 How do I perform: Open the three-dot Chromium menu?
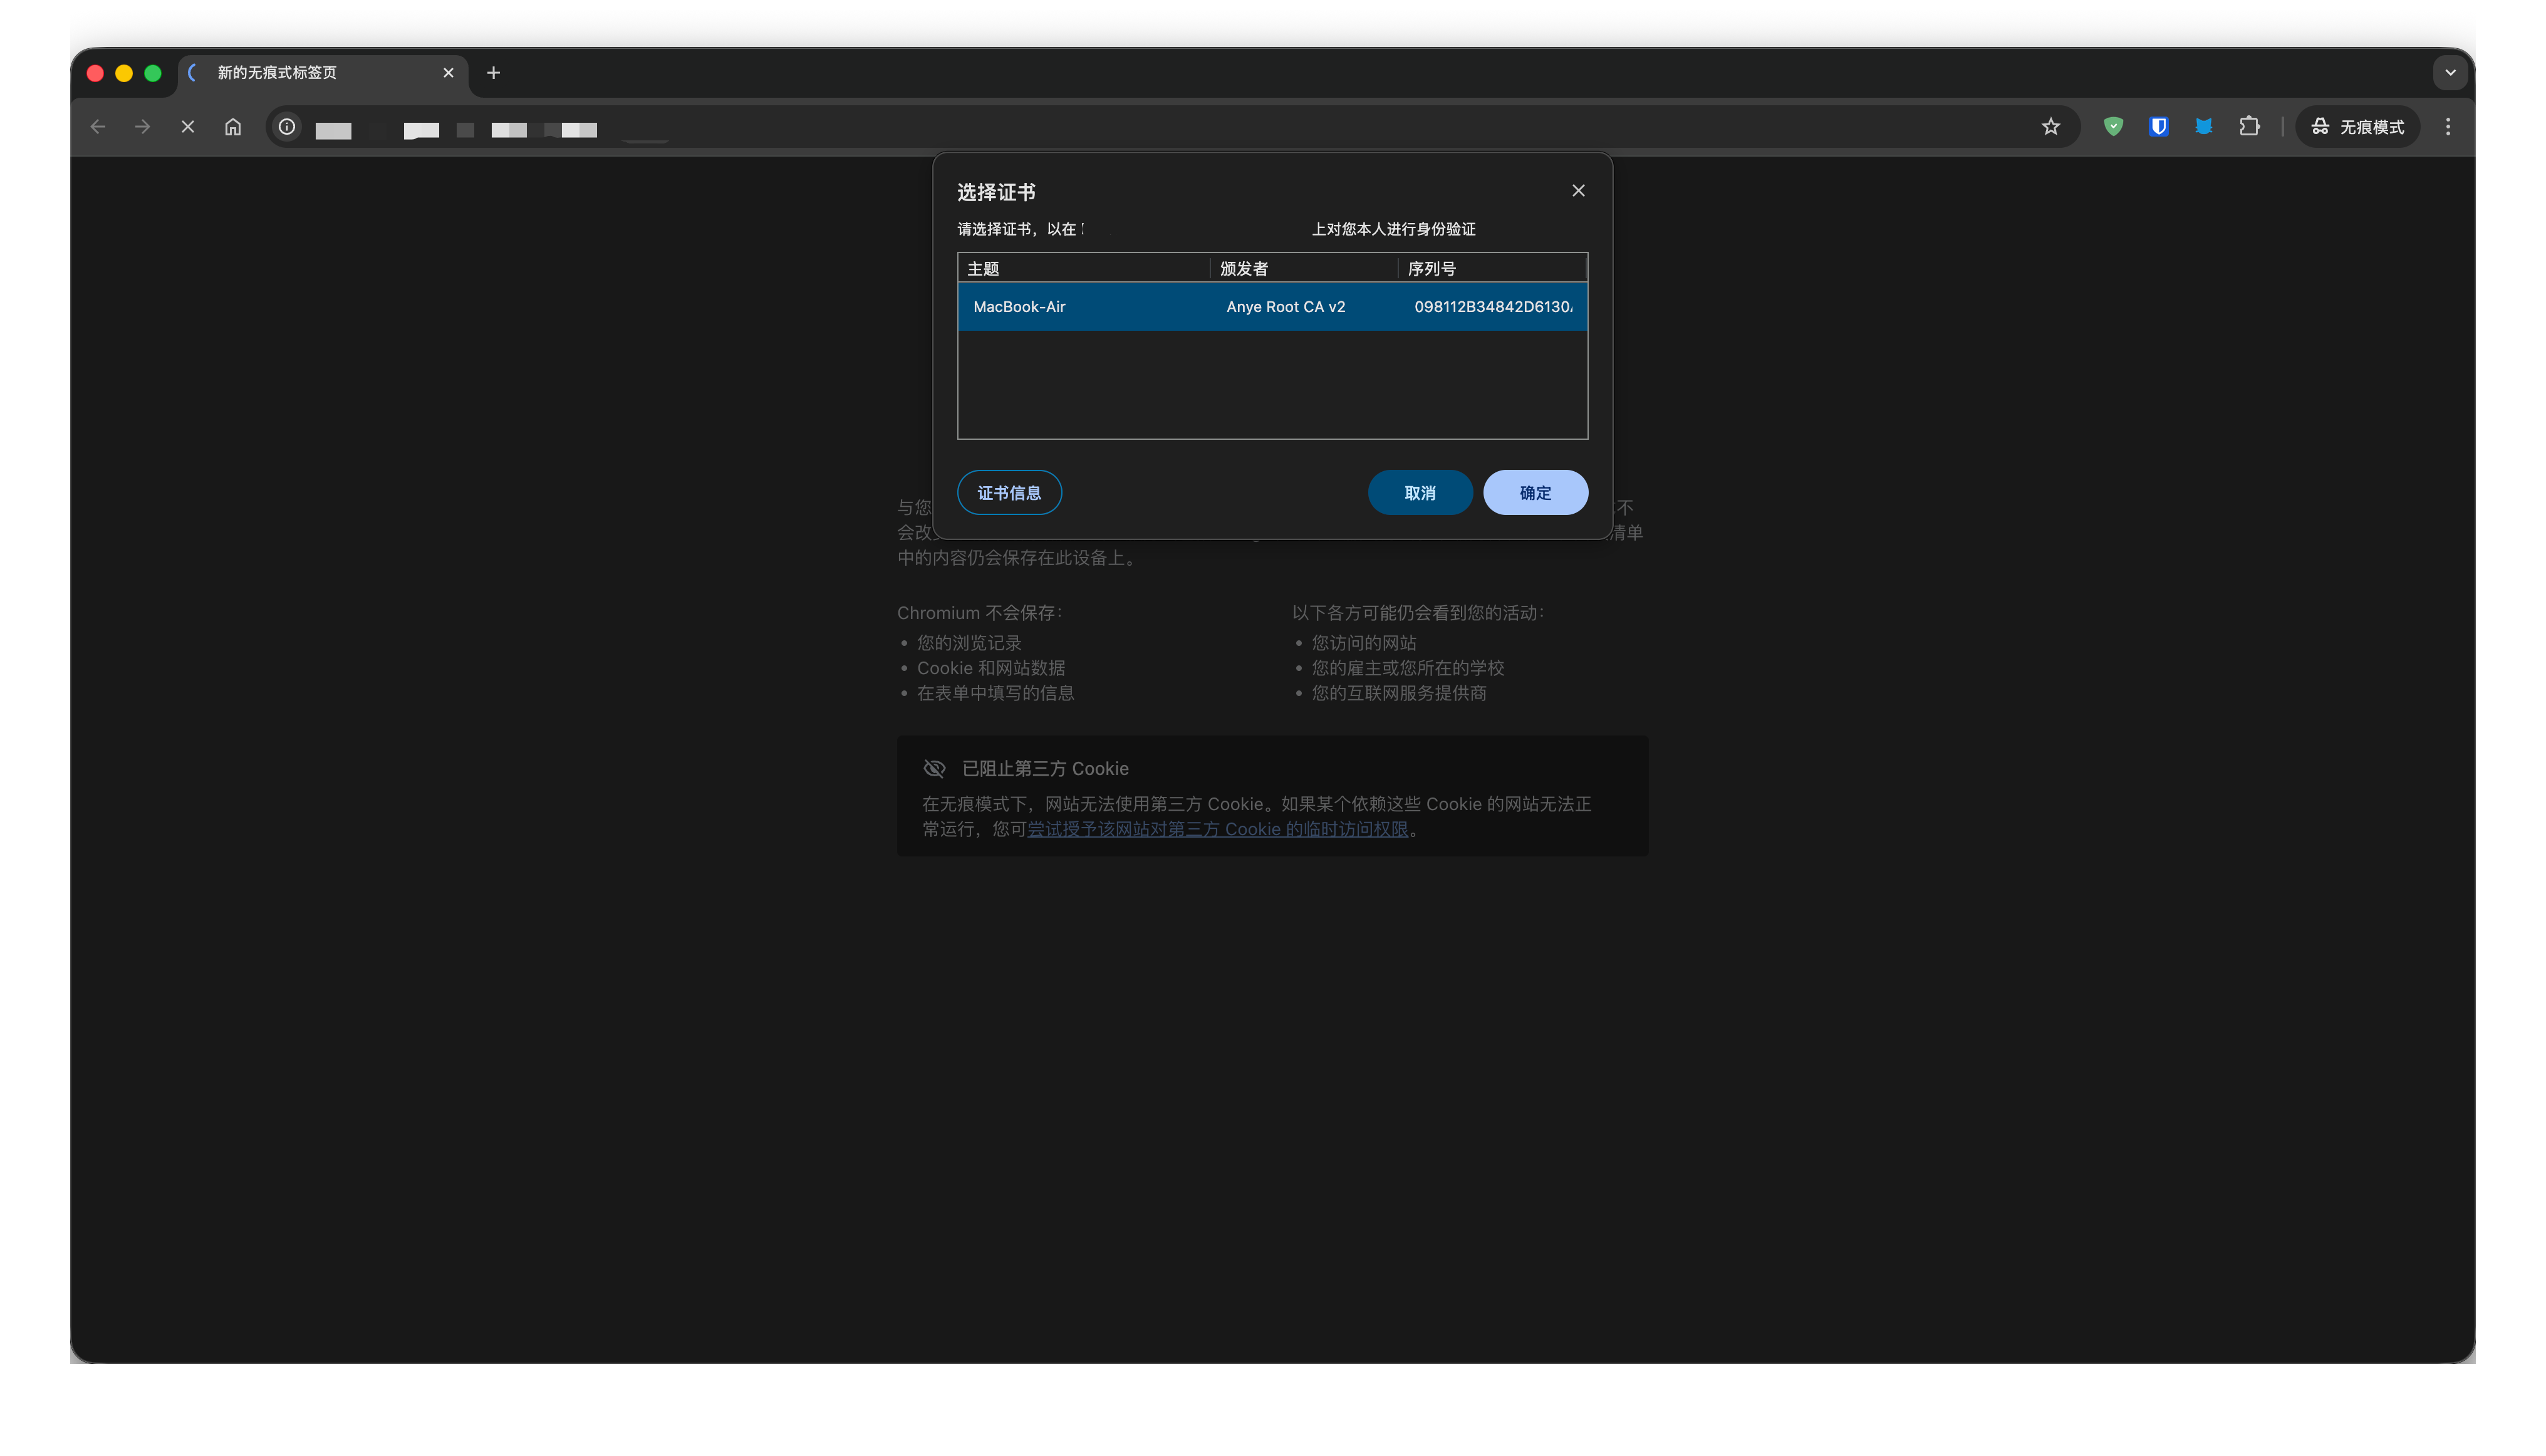[2448, 127]
